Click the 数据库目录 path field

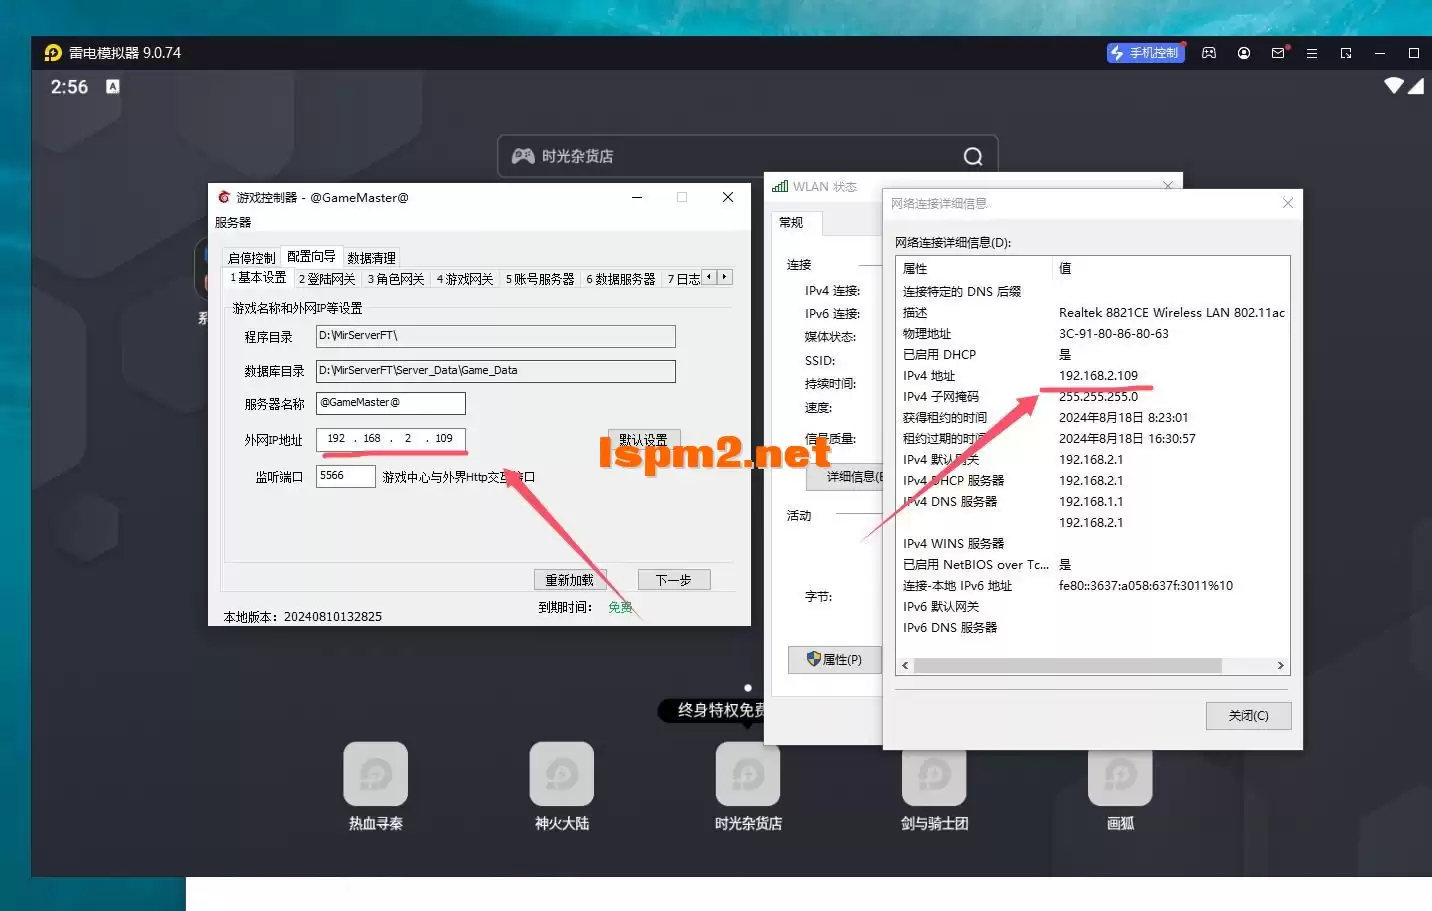tap(495, 371)
